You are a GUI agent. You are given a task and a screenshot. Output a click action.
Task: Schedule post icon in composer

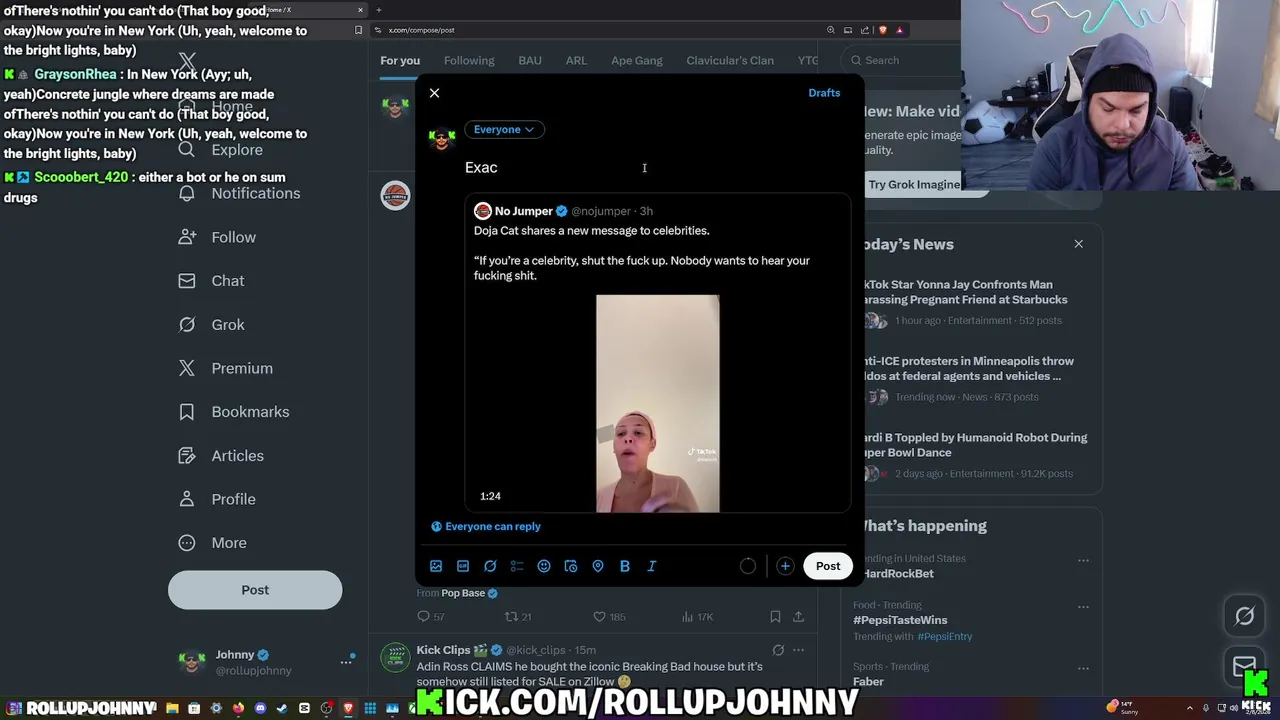(x=571, y=566)
